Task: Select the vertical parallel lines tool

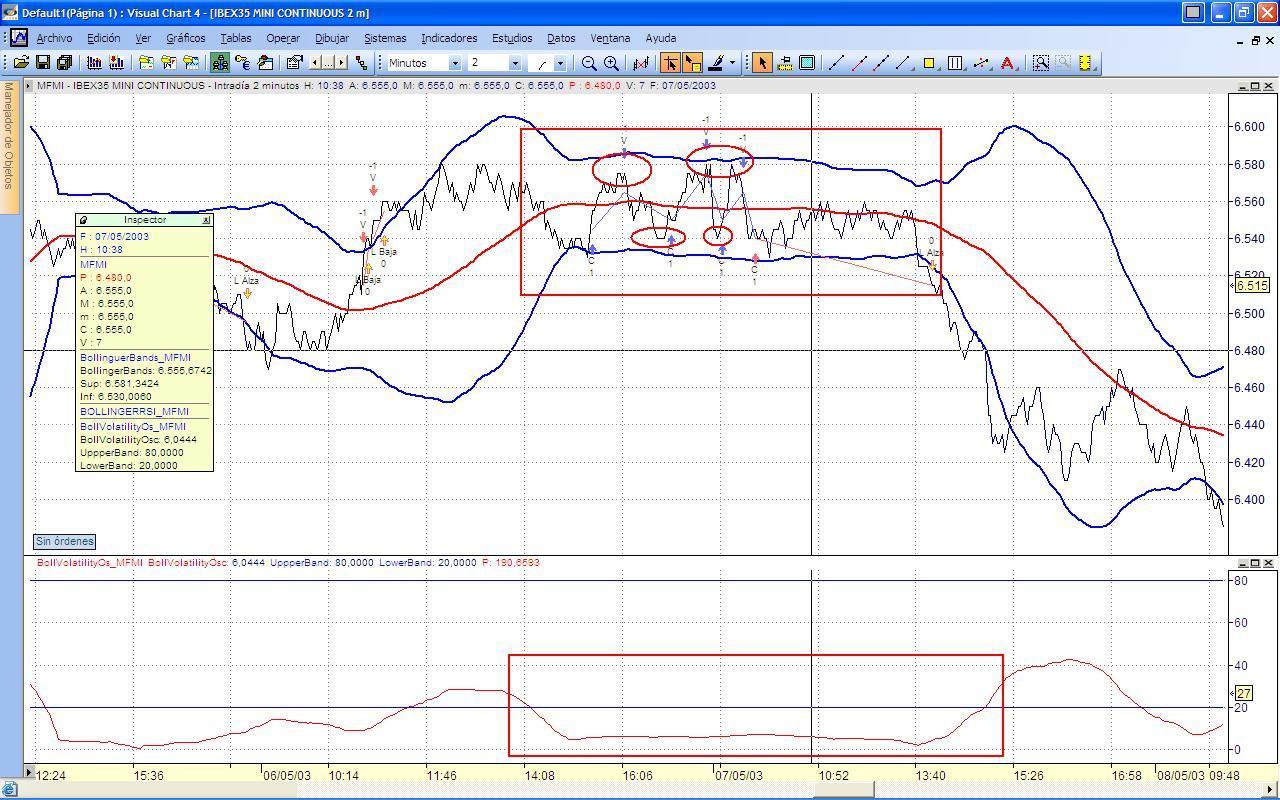Action: pyautogui.click(x=955, y=63)
